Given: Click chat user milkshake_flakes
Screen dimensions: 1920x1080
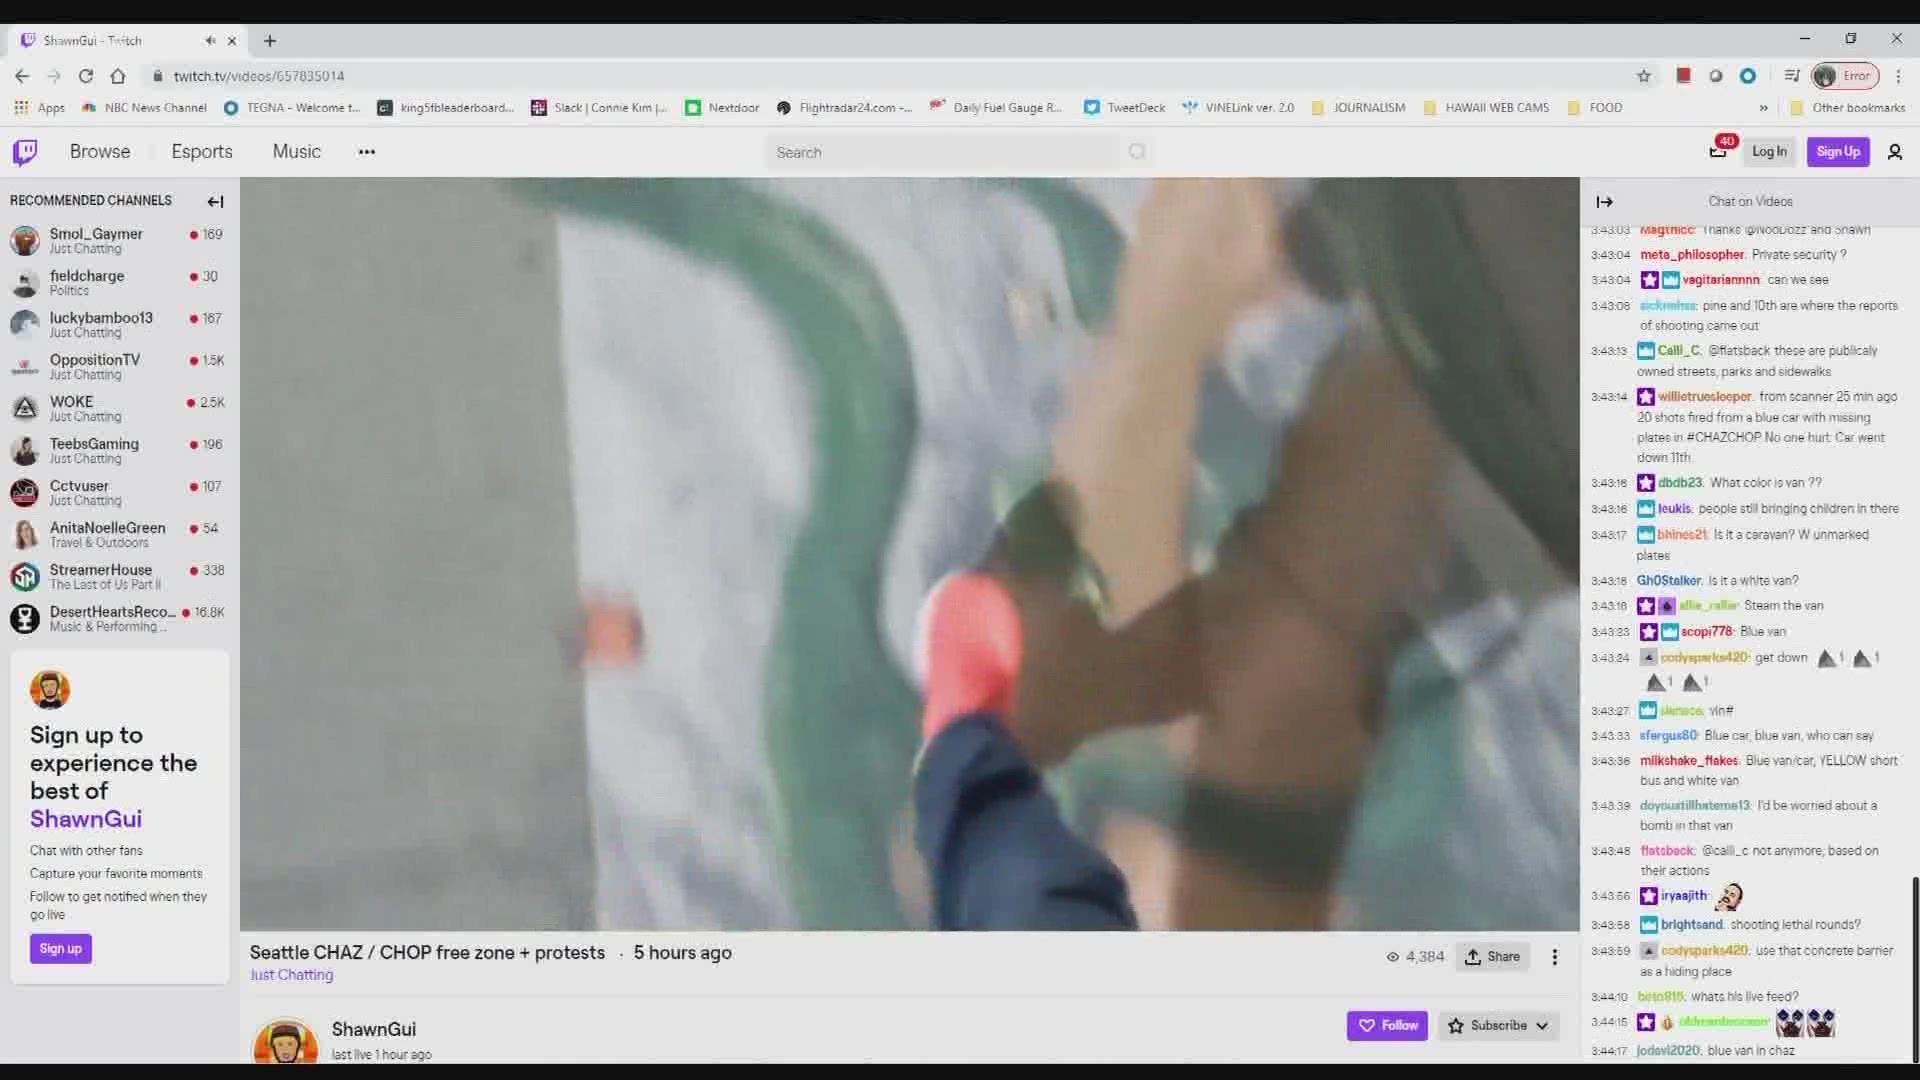Looking at the screenshot, I should click(x=1689, y=761).
